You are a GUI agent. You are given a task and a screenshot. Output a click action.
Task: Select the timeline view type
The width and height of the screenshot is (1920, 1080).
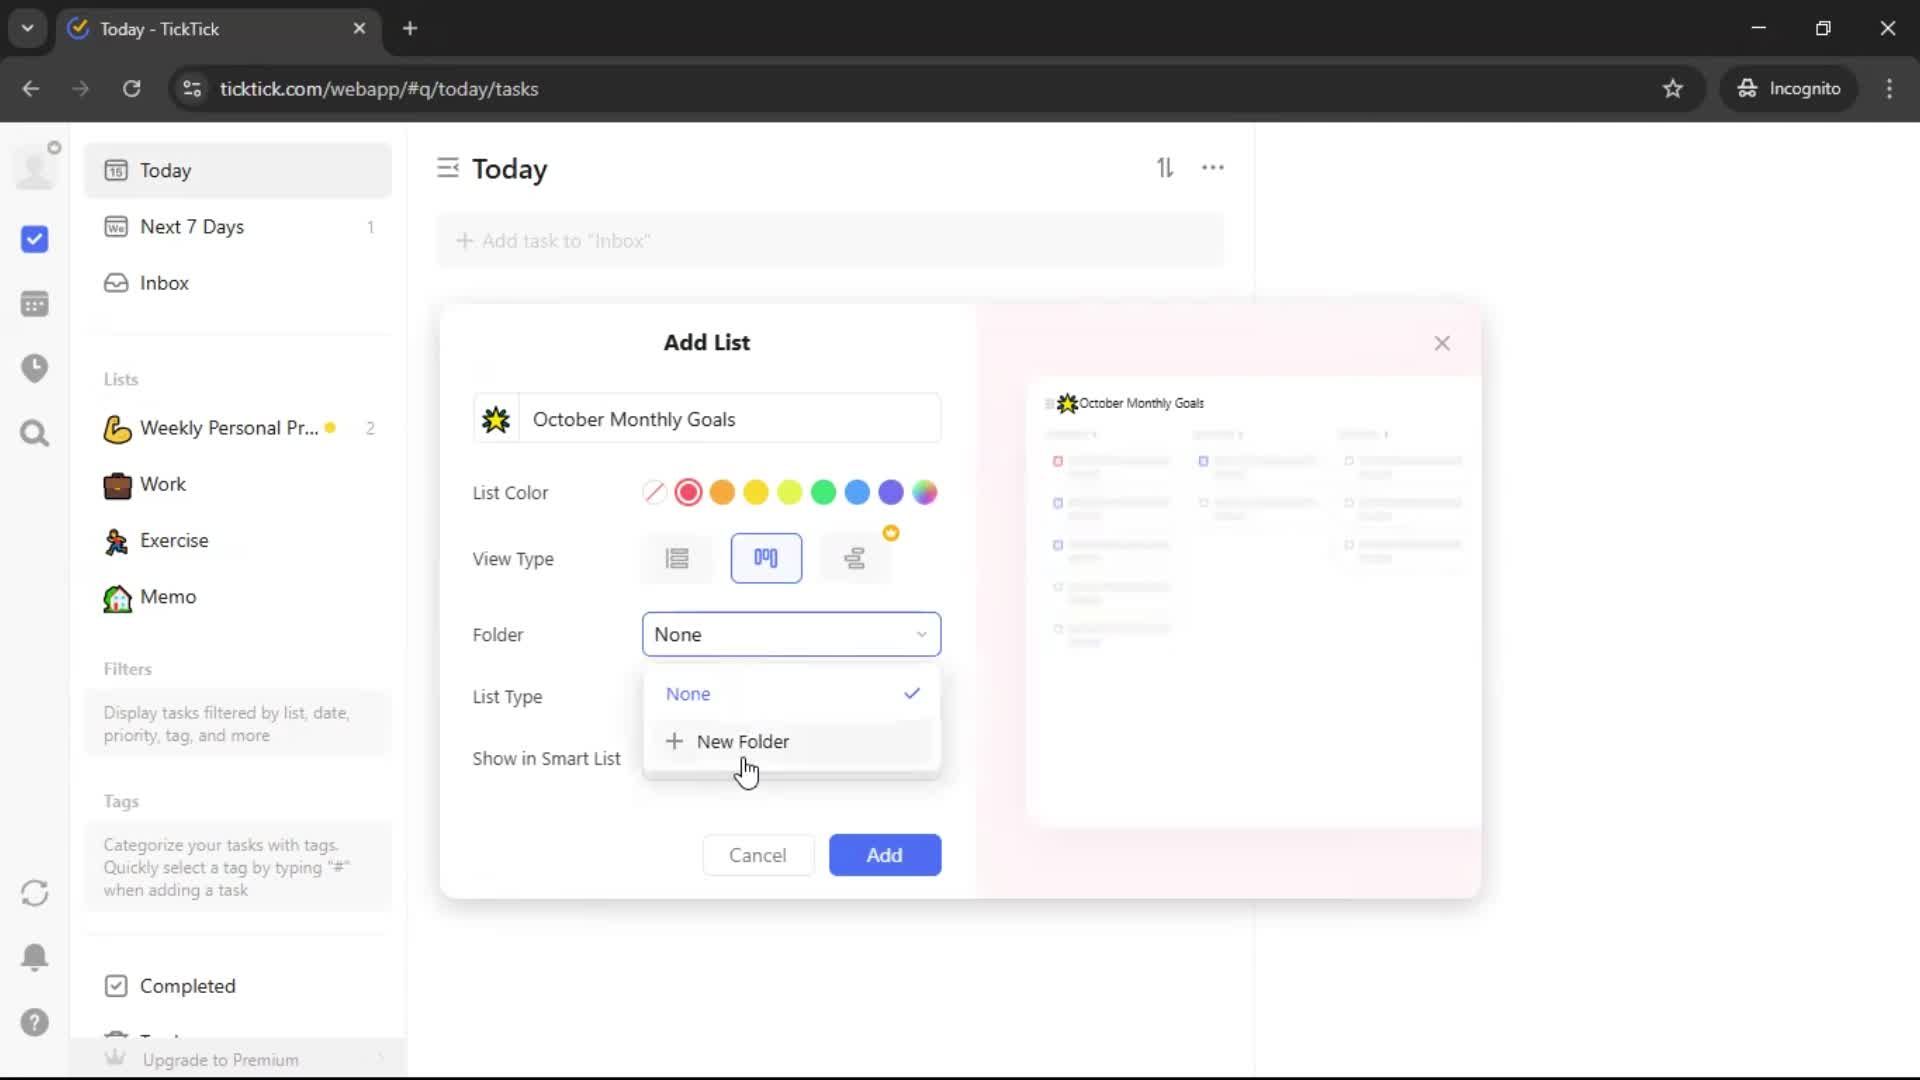point(854,558)
